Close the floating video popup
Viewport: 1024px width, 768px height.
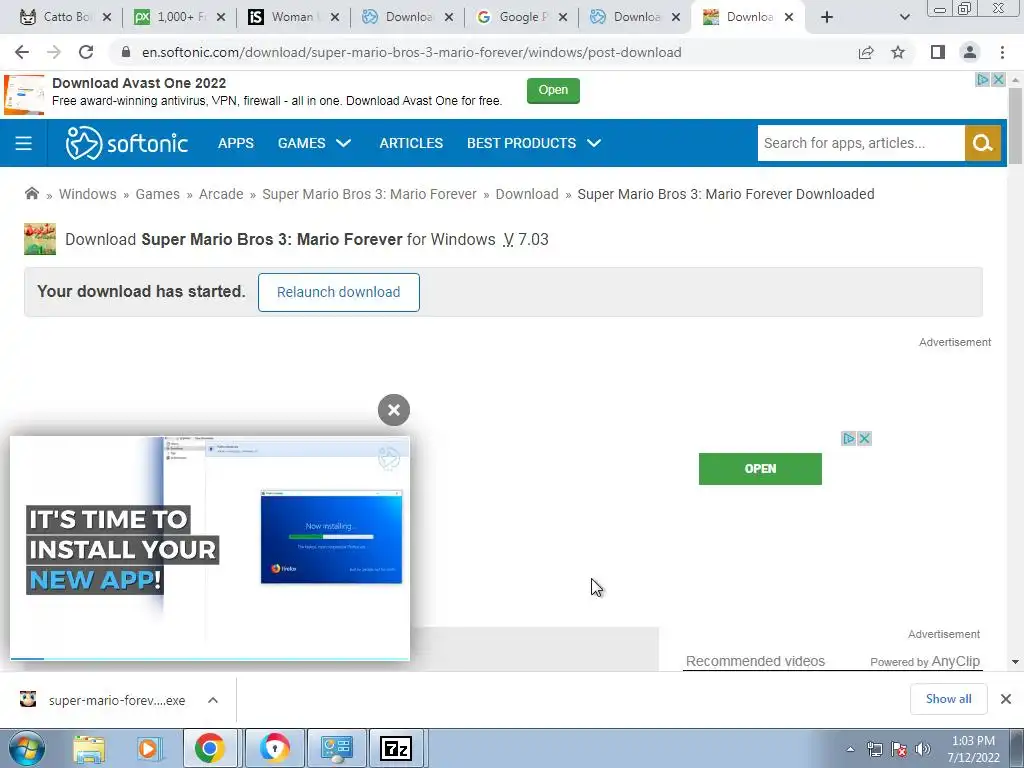tap(394, 410)
